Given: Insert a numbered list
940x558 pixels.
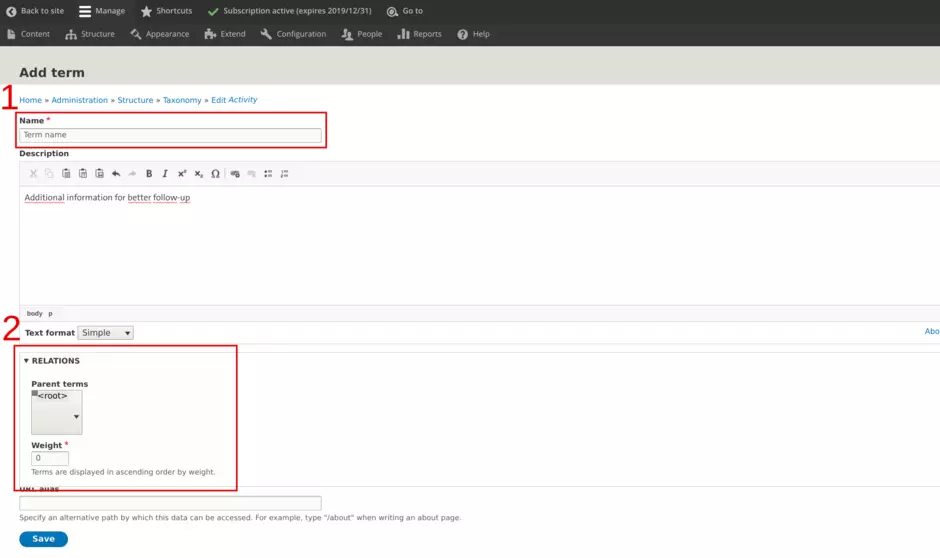Looking at the screenshot, I should (x=285, y=174).
